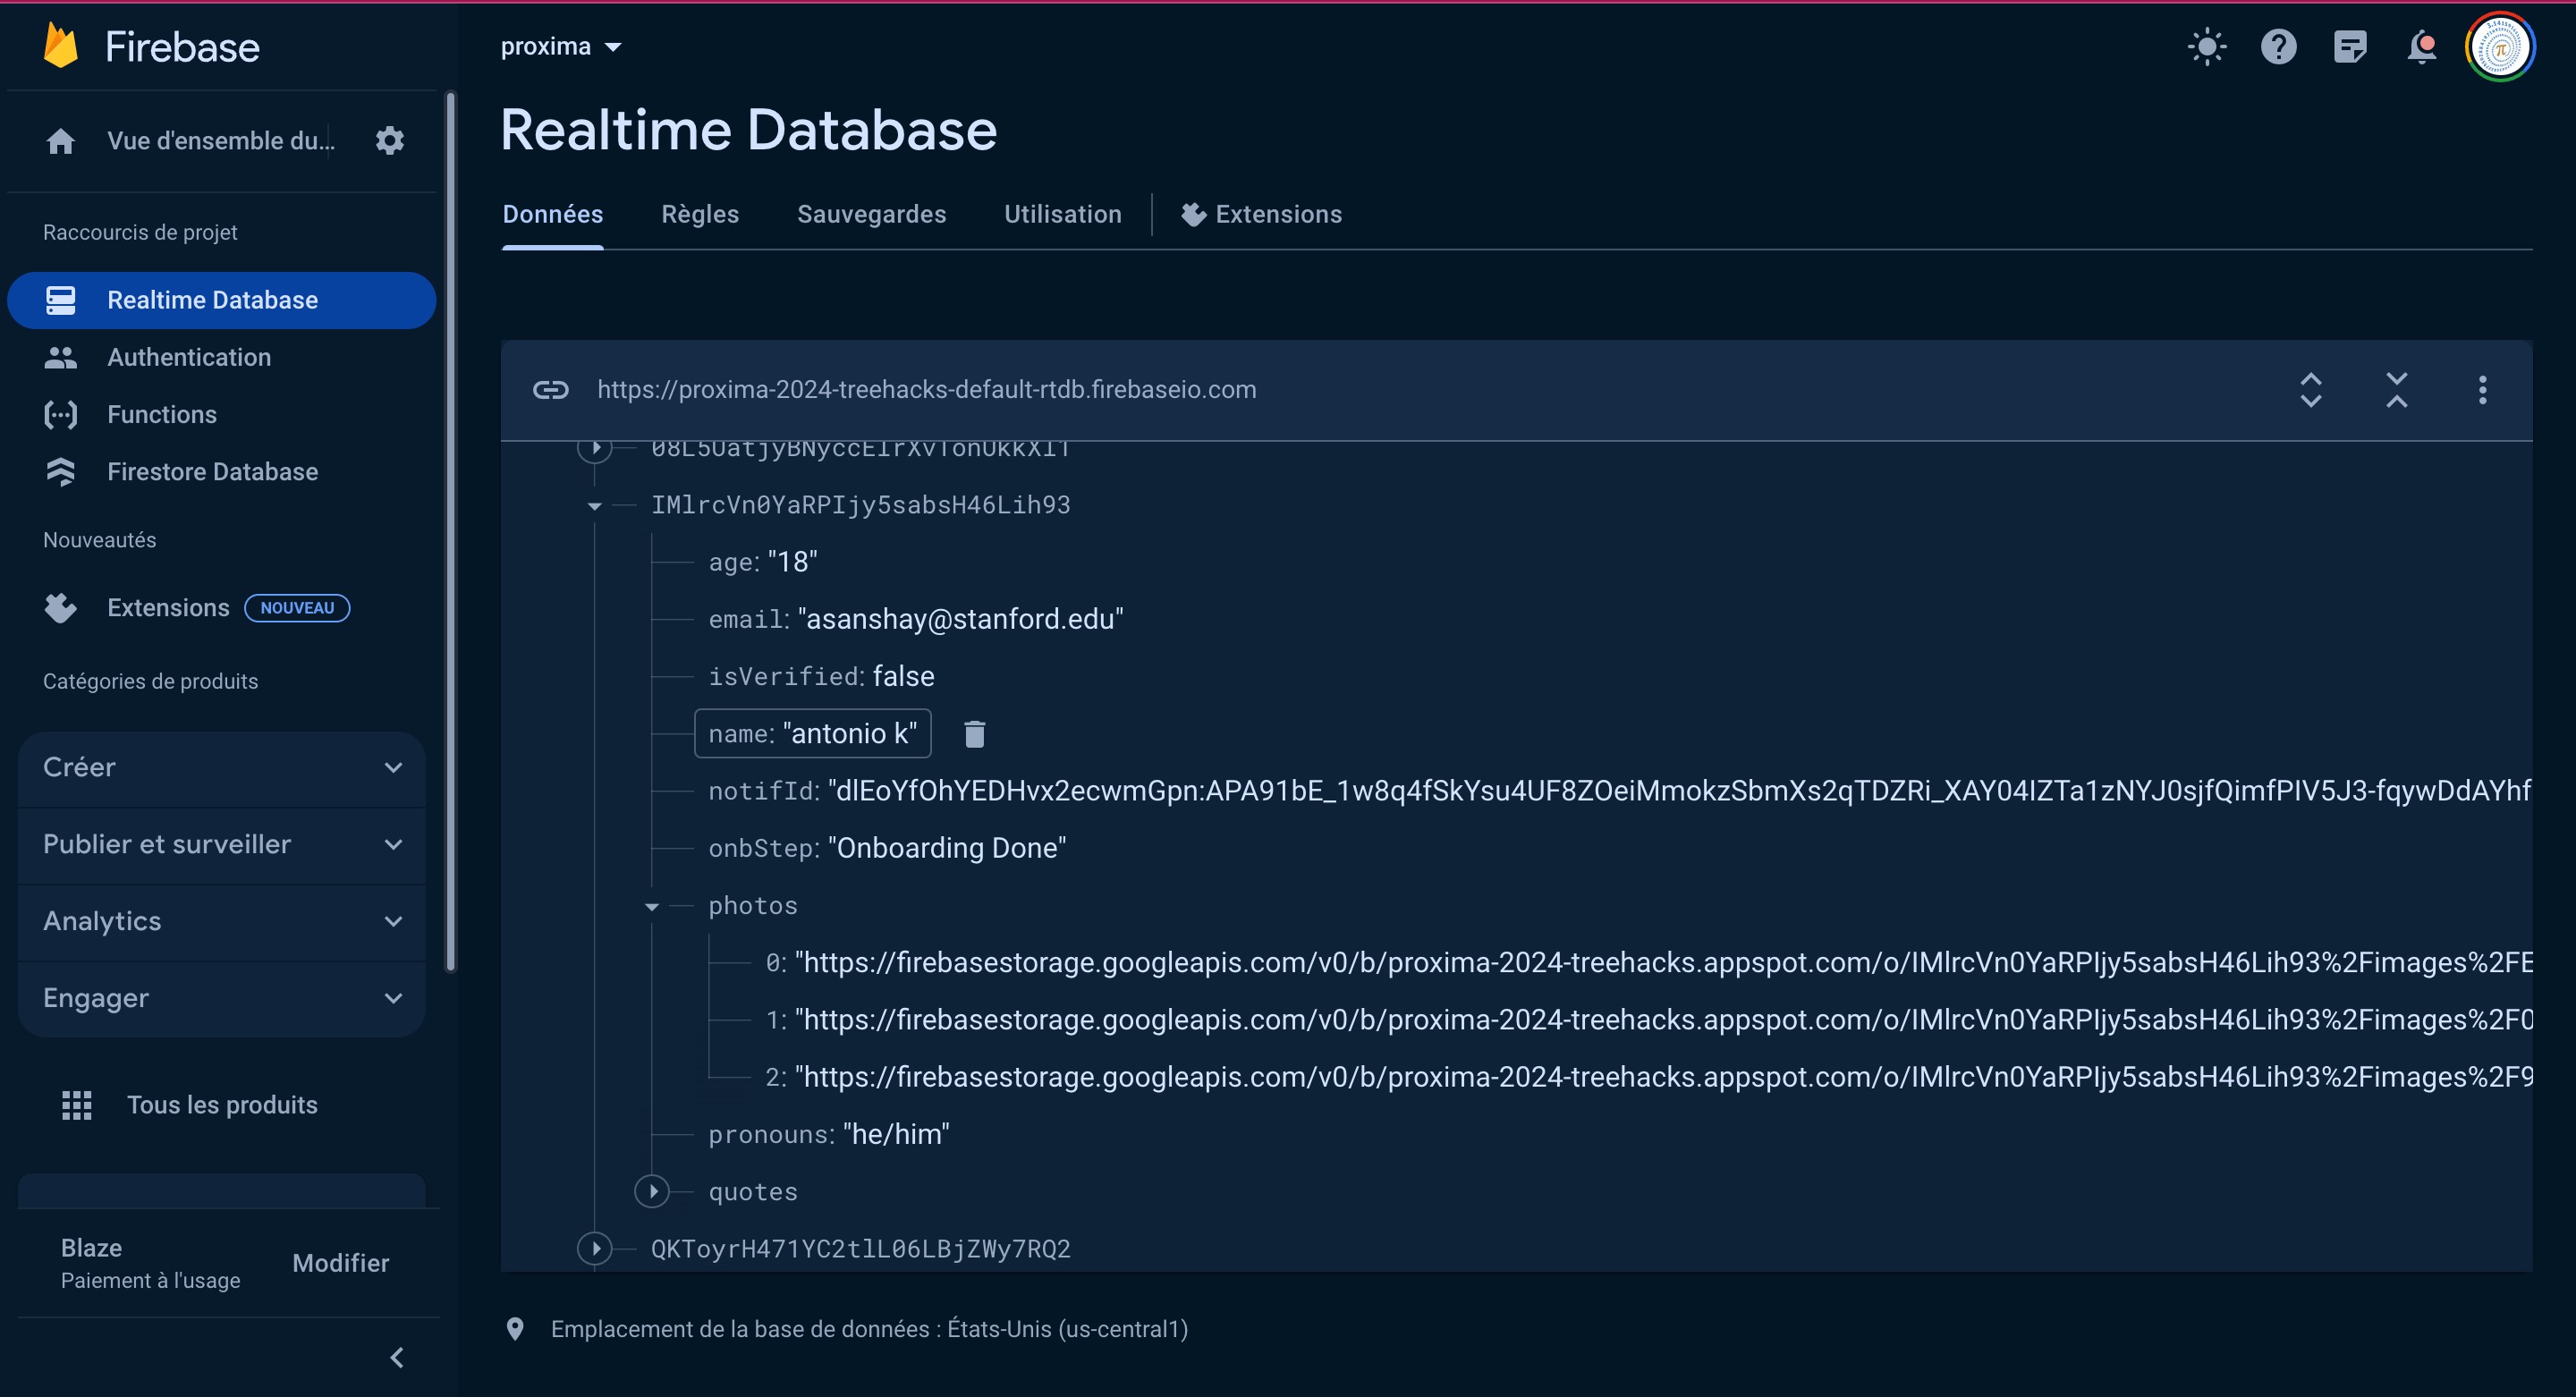Screen dimensions: 2576x1397
Task: Switch to the Règles tab
Action: click(x=699, y=214)
